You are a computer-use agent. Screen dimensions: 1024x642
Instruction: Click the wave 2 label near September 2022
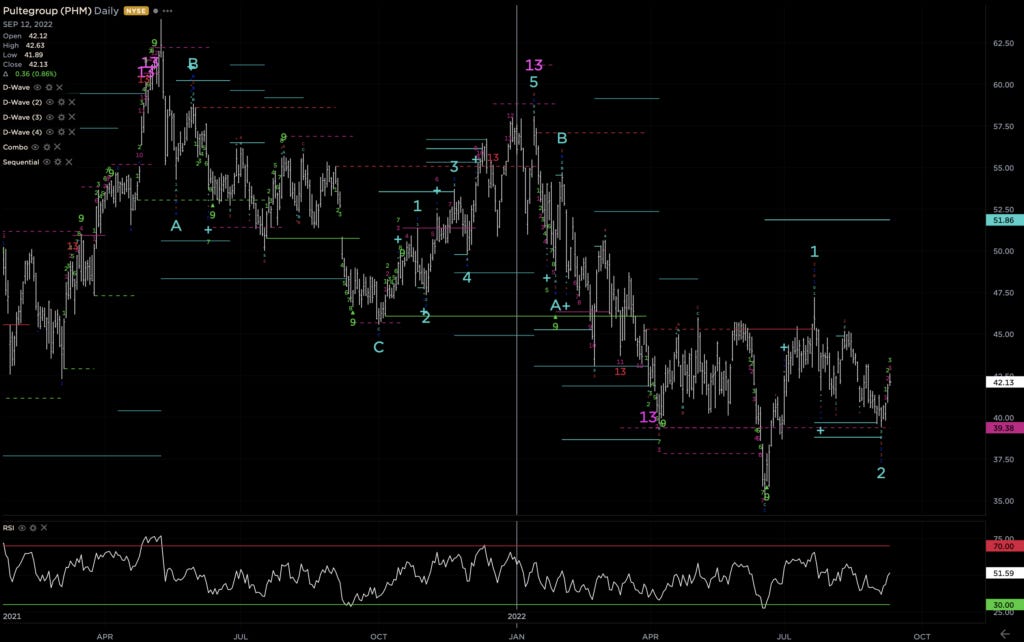tap(881, 473)
